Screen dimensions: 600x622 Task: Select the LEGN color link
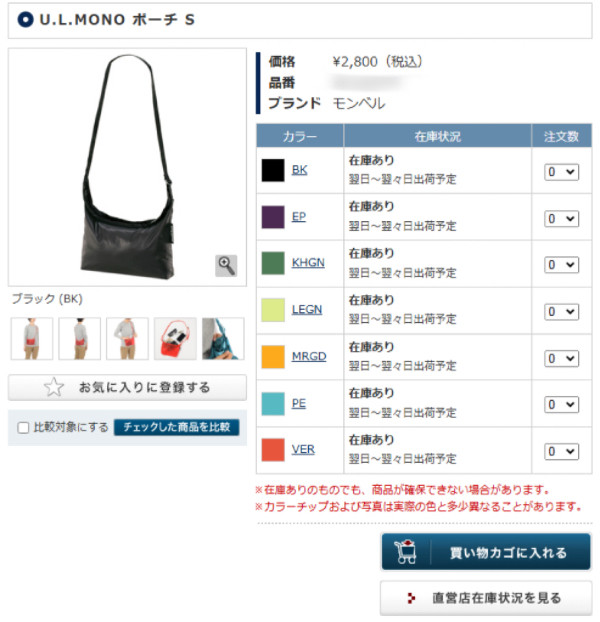pyautogui.click(x=307, y=309)
